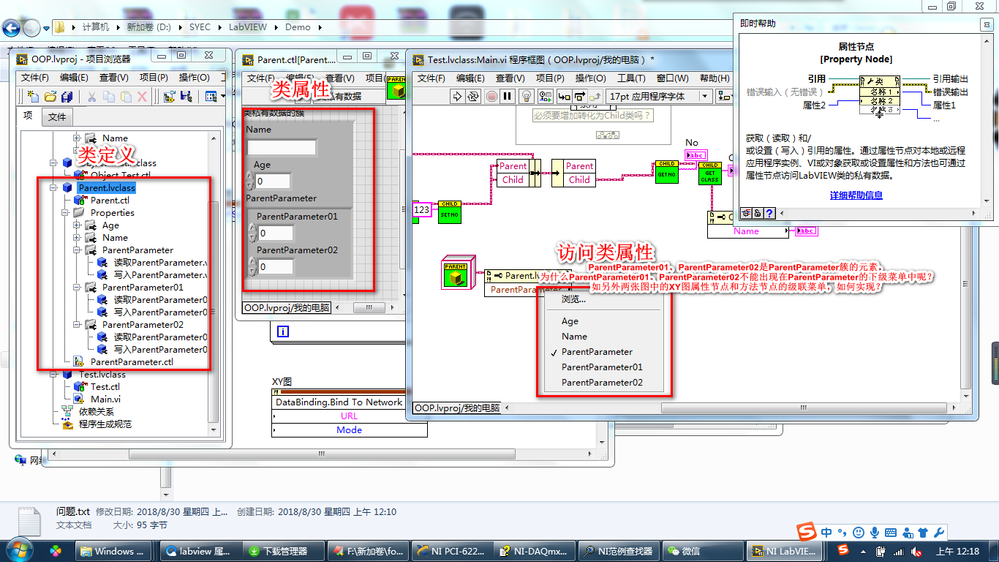Click the Windows Start orb
Screen dimensions: 999x562
[x=18, y=550]
